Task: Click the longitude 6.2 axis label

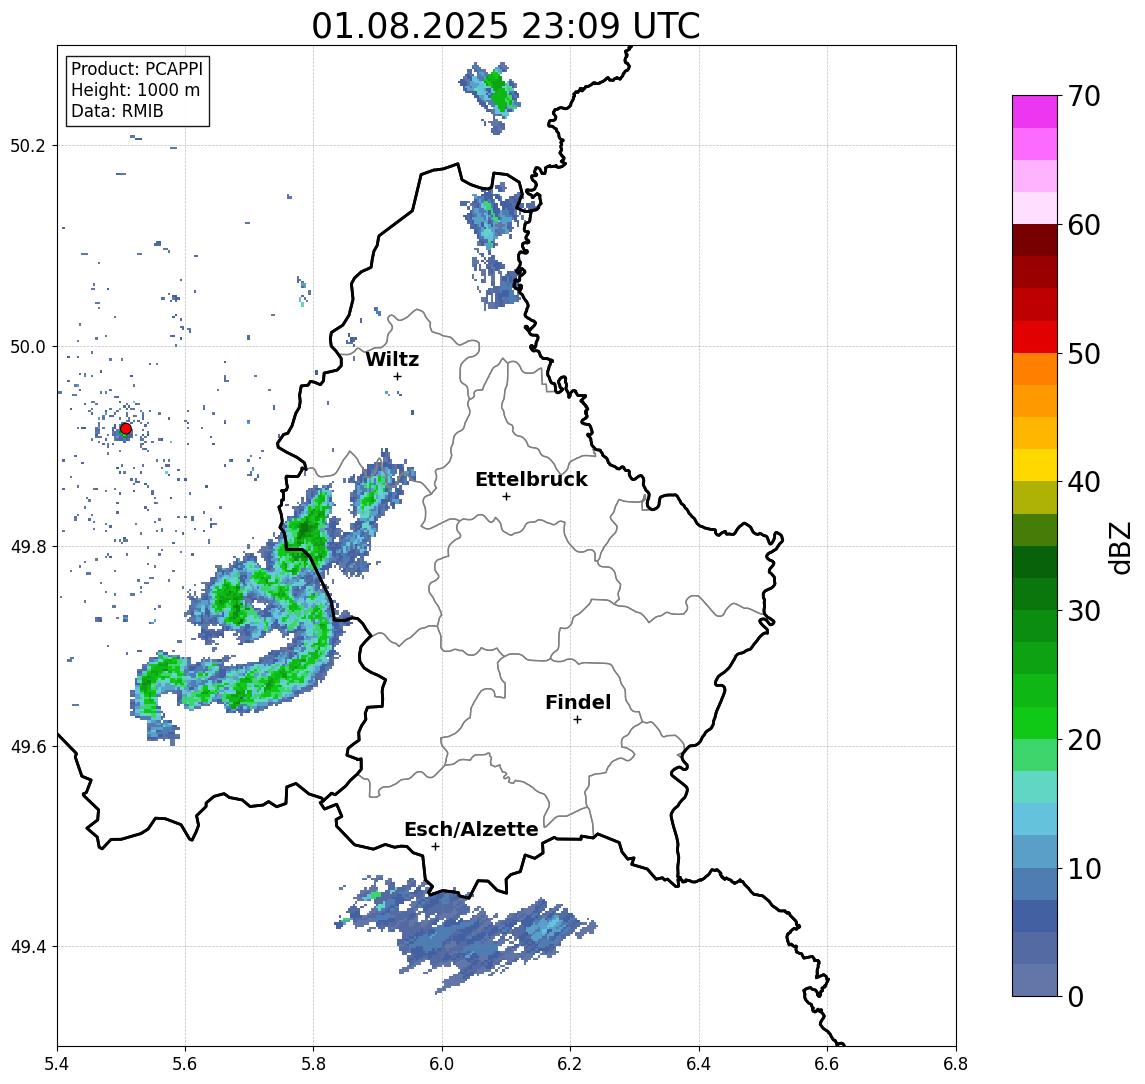Action: pos(570,1064)
